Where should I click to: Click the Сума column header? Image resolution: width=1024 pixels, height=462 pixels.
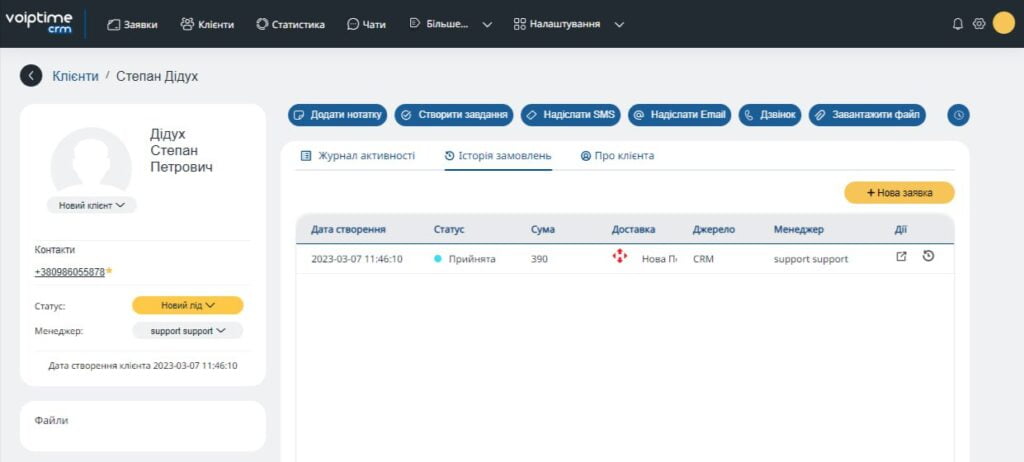pos(543,229)
